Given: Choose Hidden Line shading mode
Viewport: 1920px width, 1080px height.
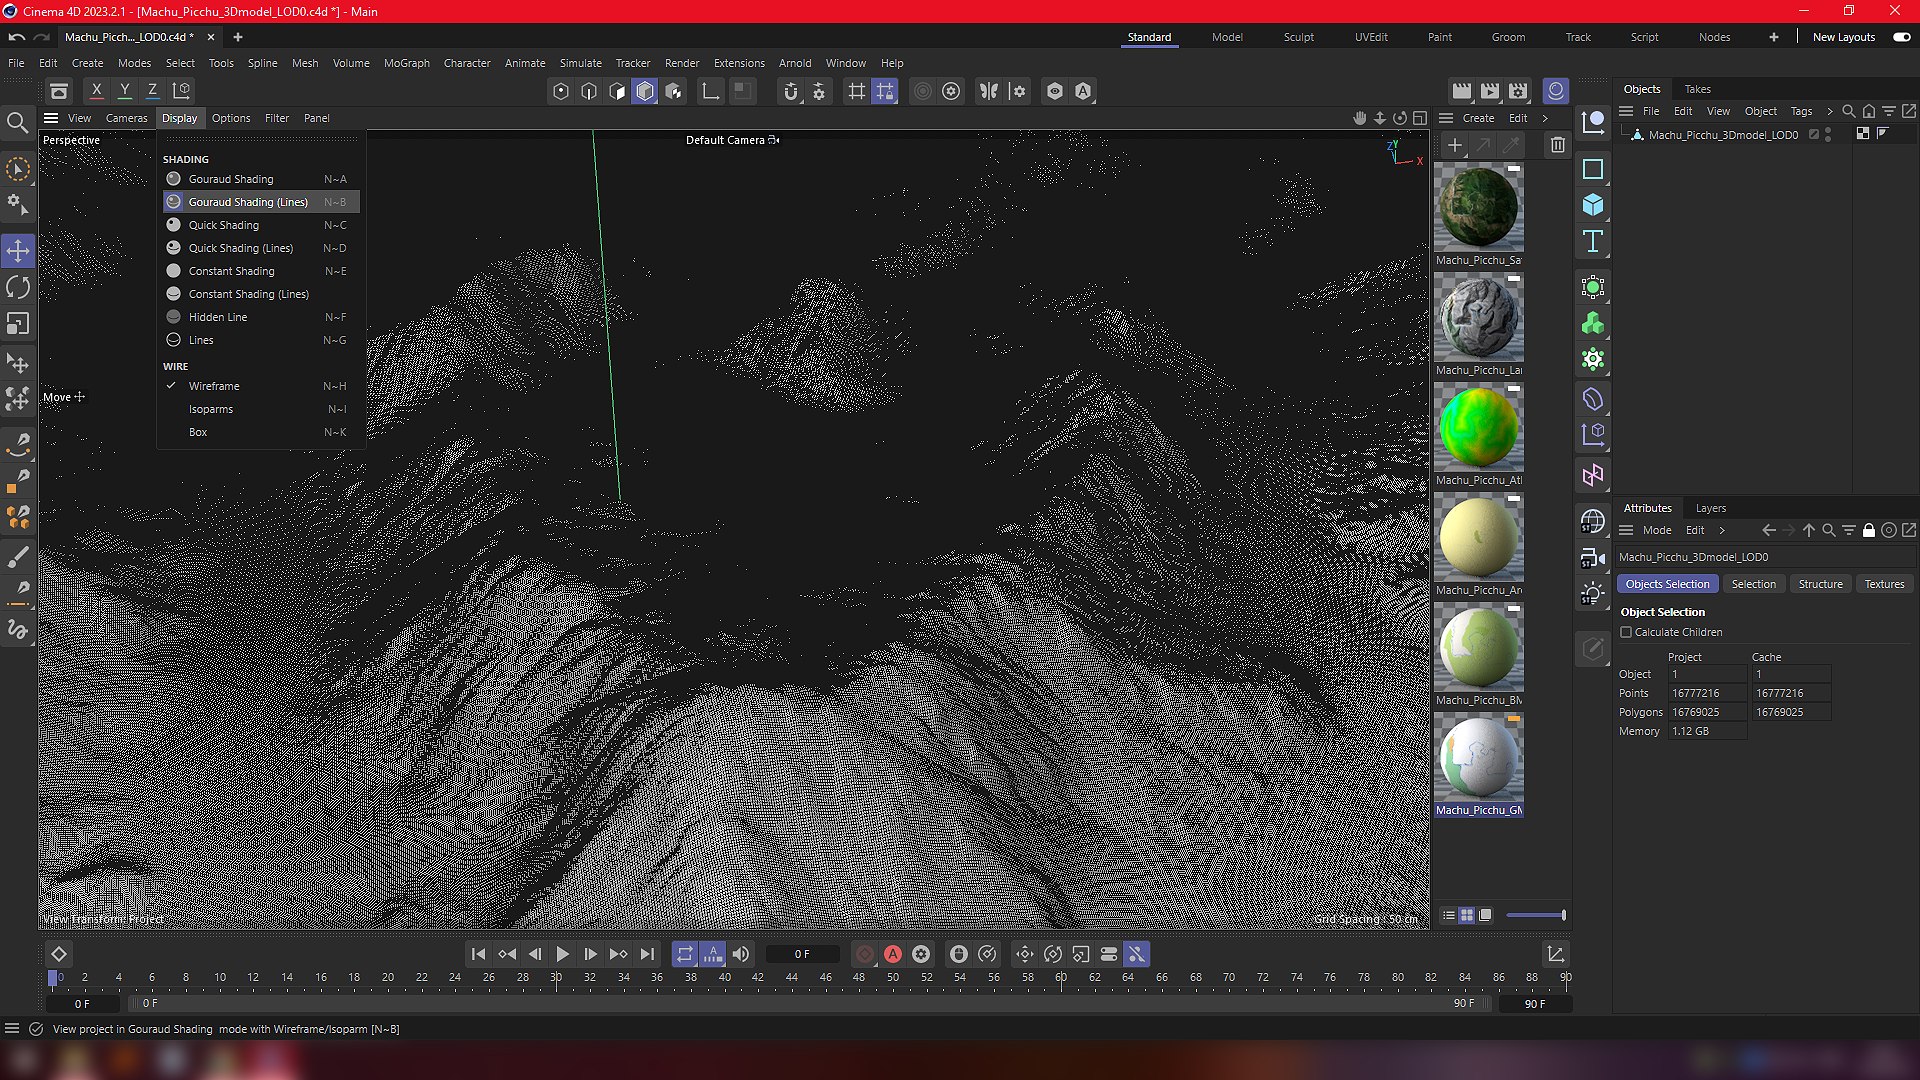Looking at the screenshot, I should pos(261,317).
